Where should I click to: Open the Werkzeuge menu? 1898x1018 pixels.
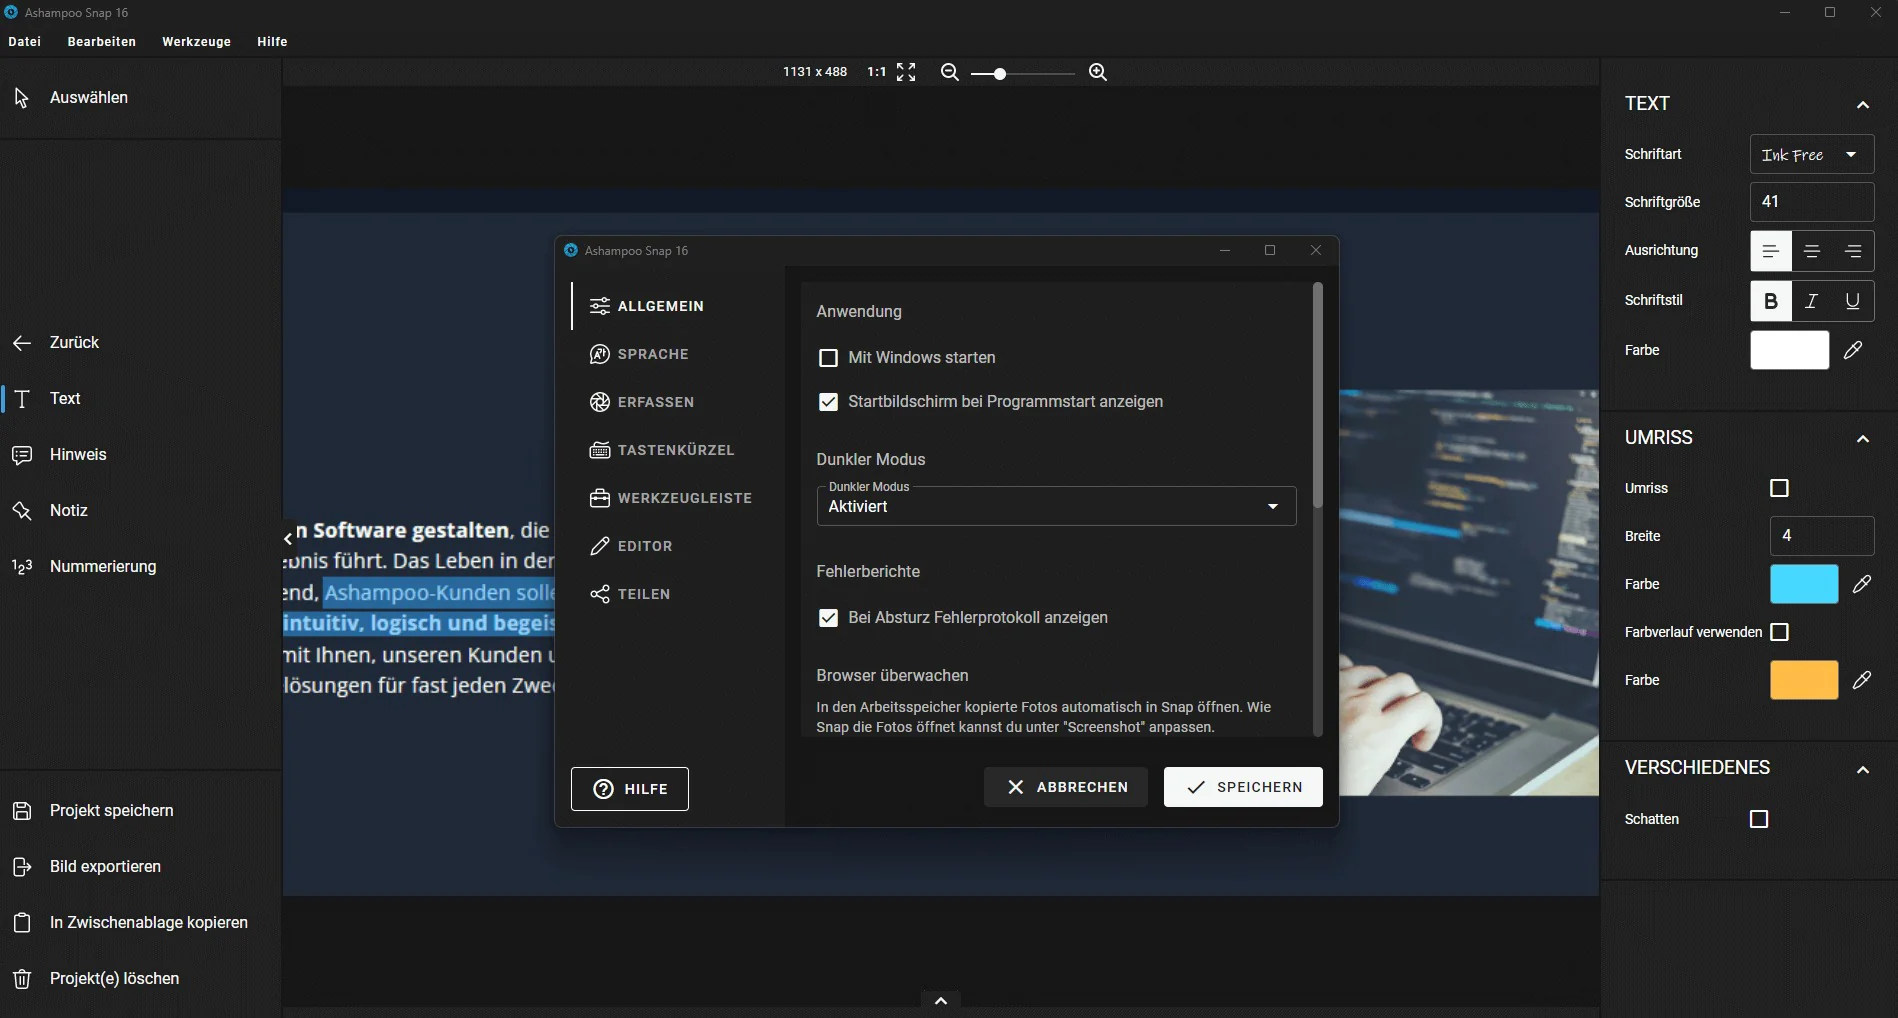coord(196,42)
